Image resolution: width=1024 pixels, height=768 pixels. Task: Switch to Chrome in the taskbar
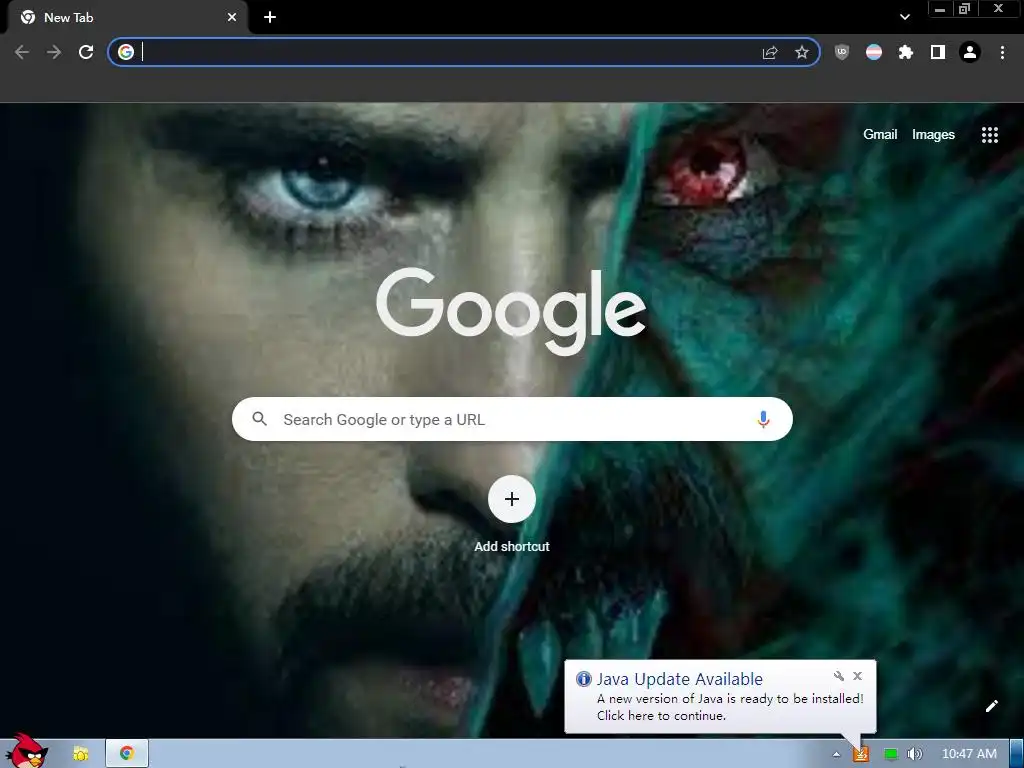click(127, 754)
